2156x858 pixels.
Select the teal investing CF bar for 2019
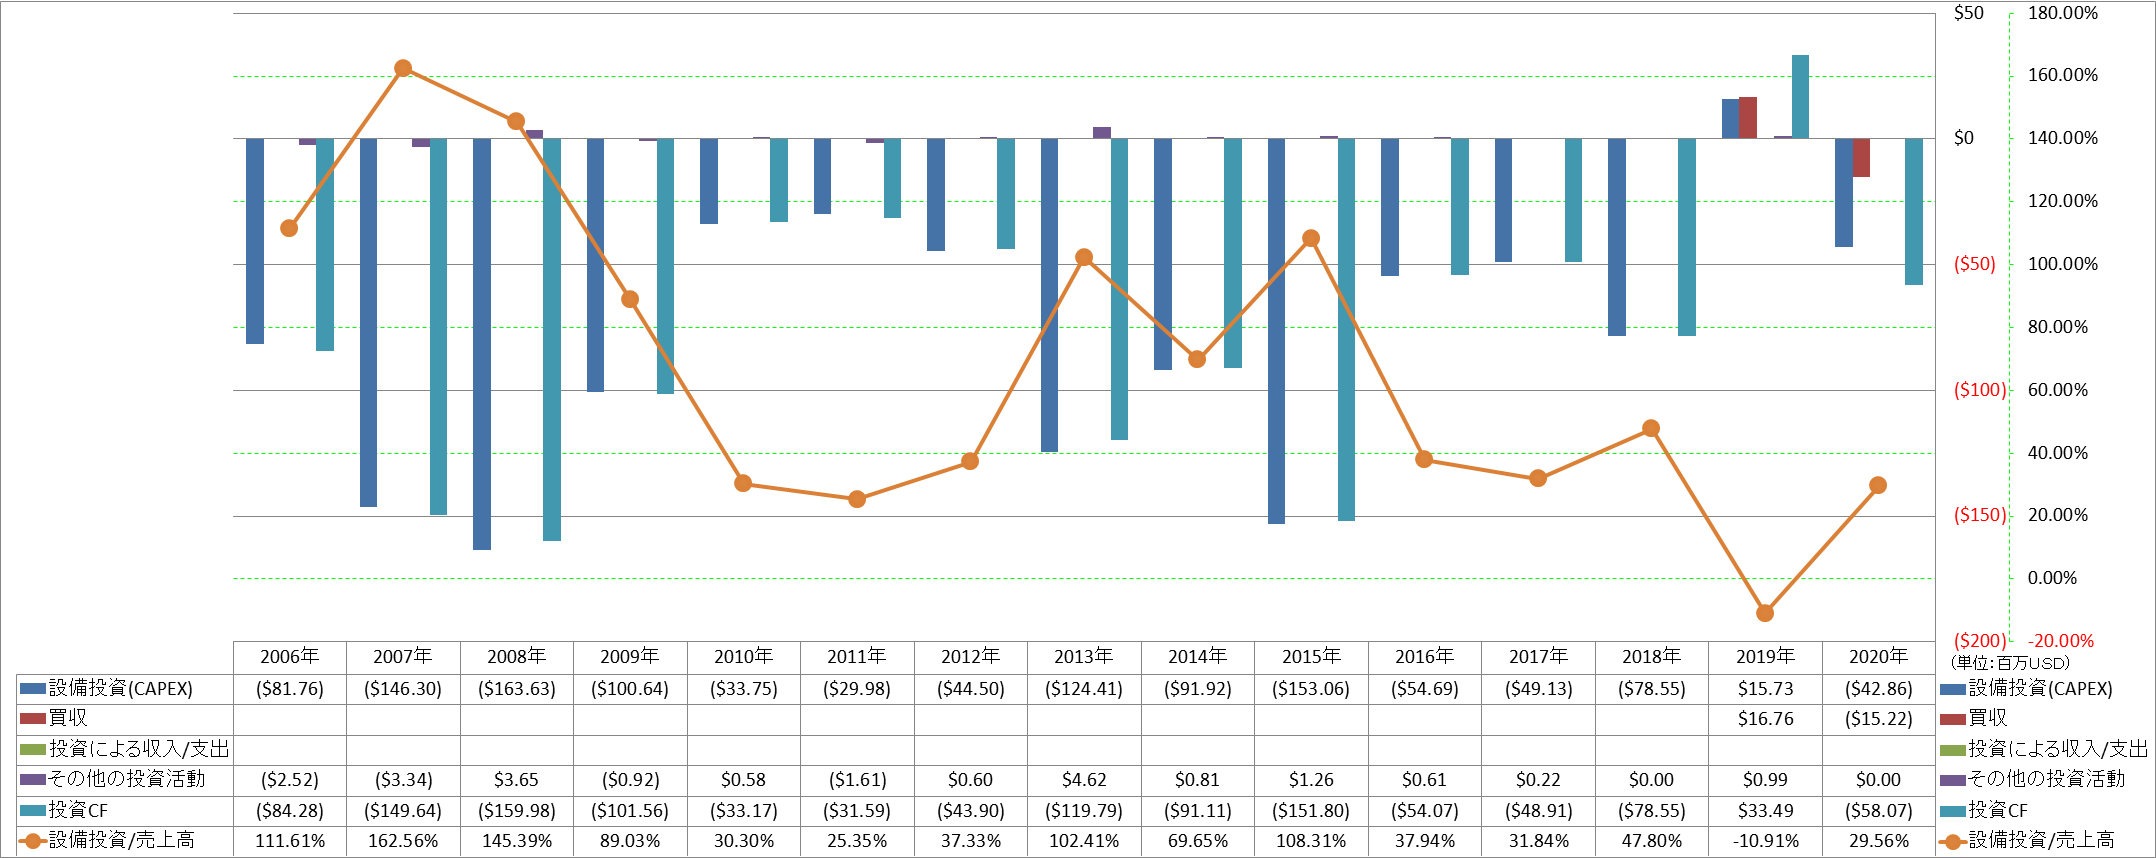(x=1800, y=97)
